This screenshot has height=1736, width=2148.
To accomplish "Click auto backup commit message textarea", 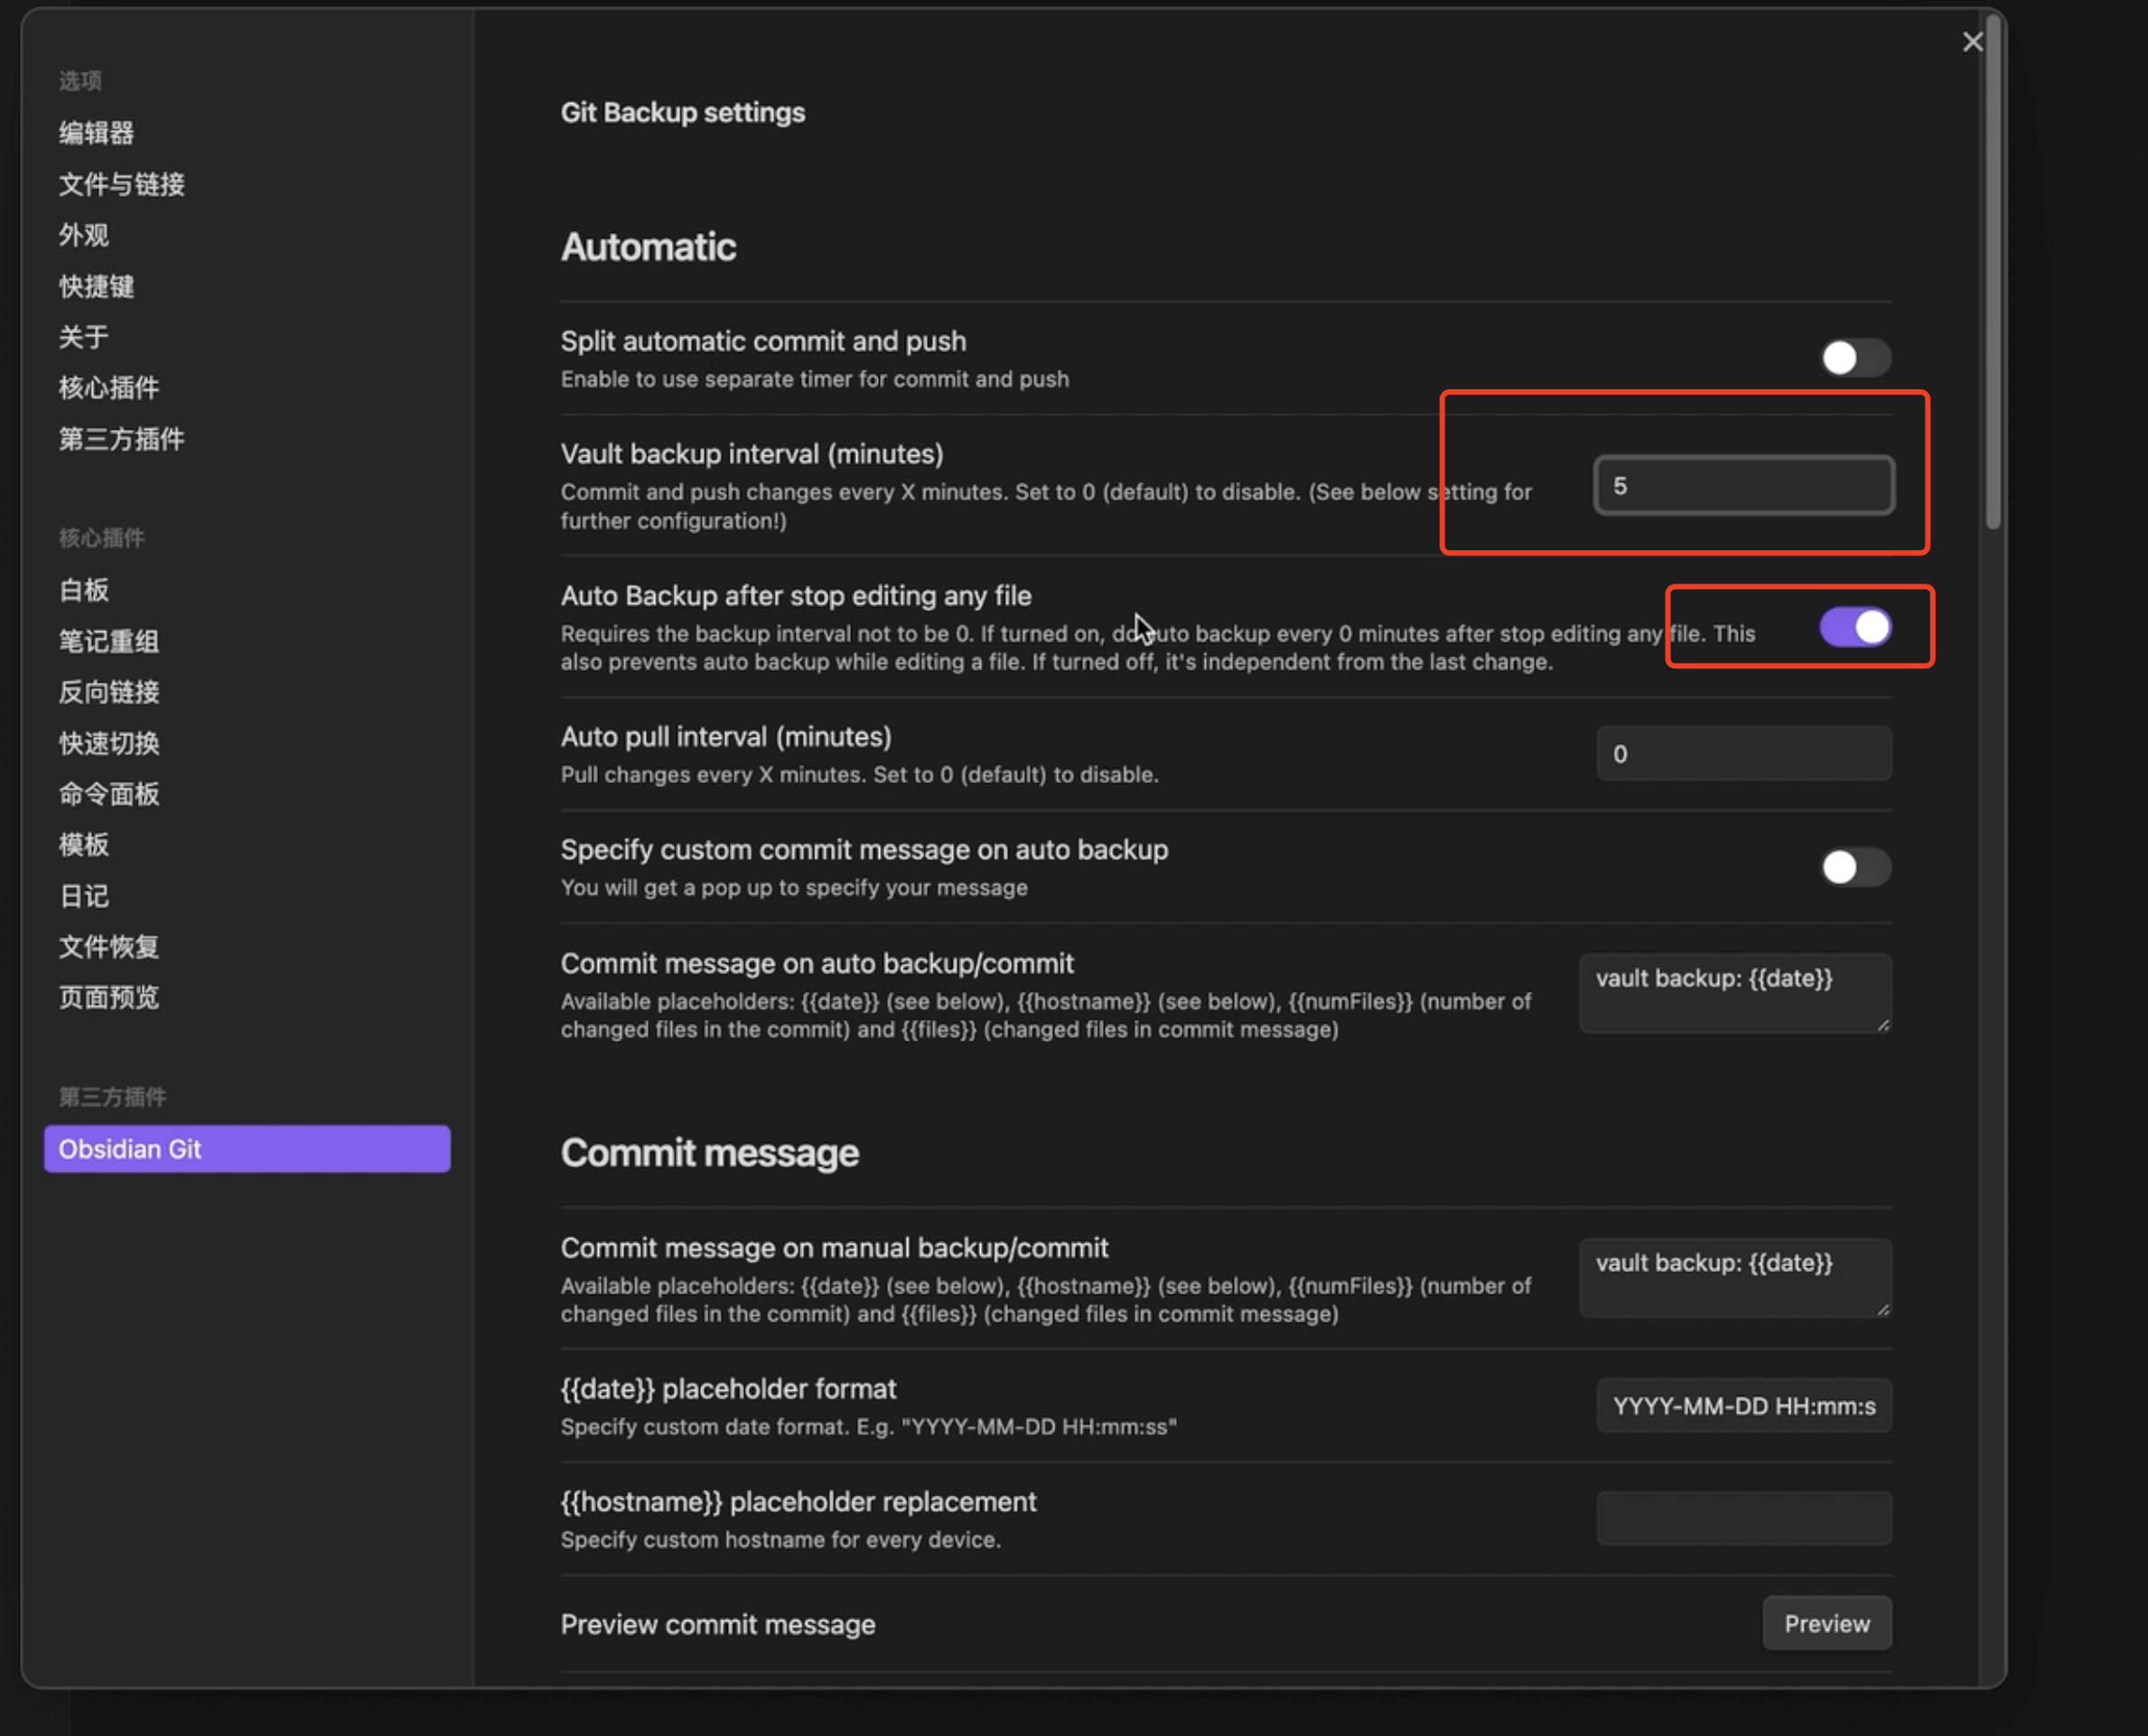I will [x=1734, y=992].
